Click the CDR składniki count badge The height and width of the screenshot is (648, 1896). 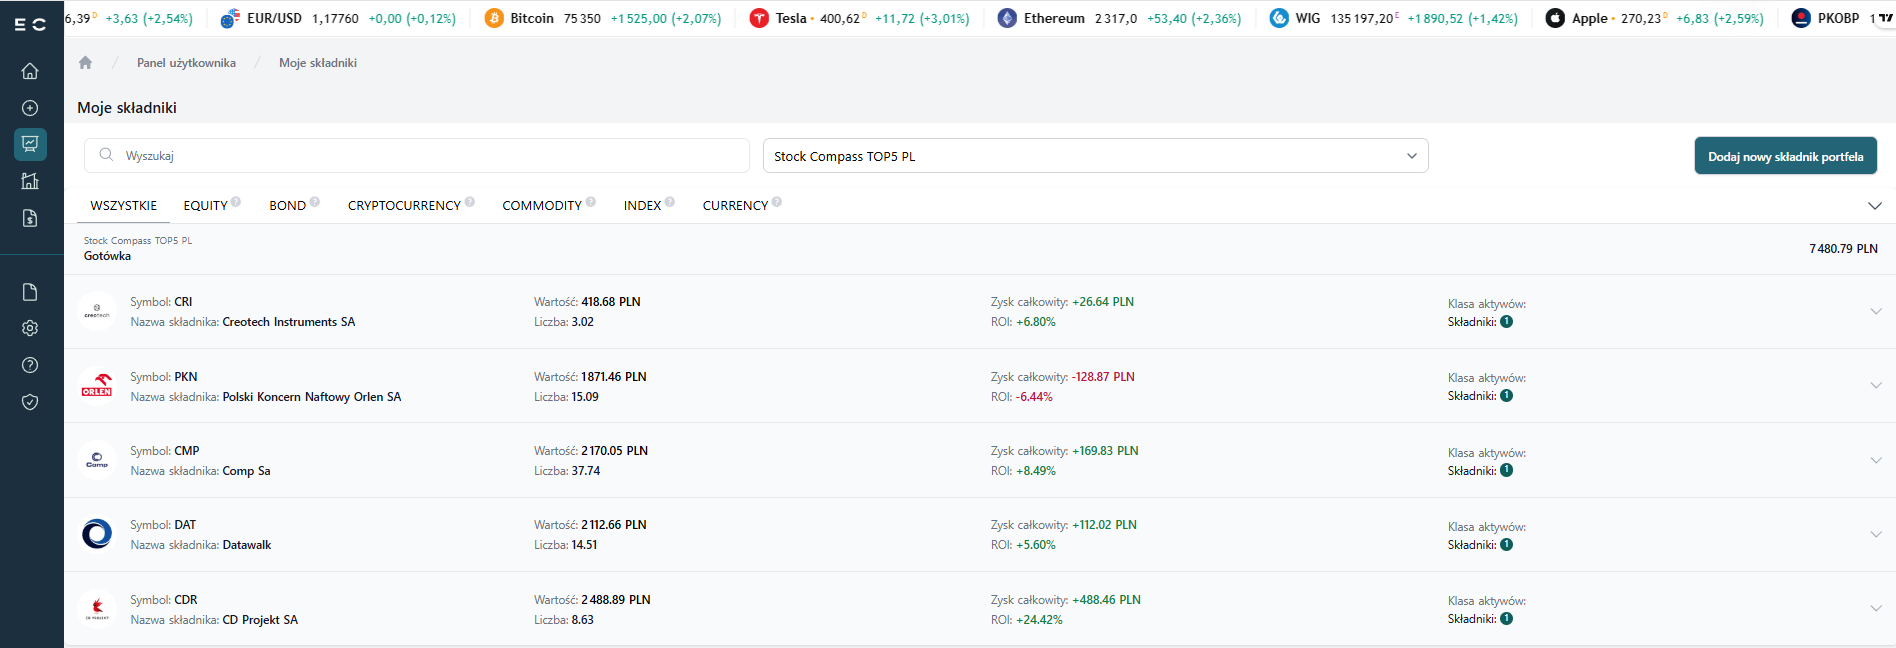click(1506, 619)
